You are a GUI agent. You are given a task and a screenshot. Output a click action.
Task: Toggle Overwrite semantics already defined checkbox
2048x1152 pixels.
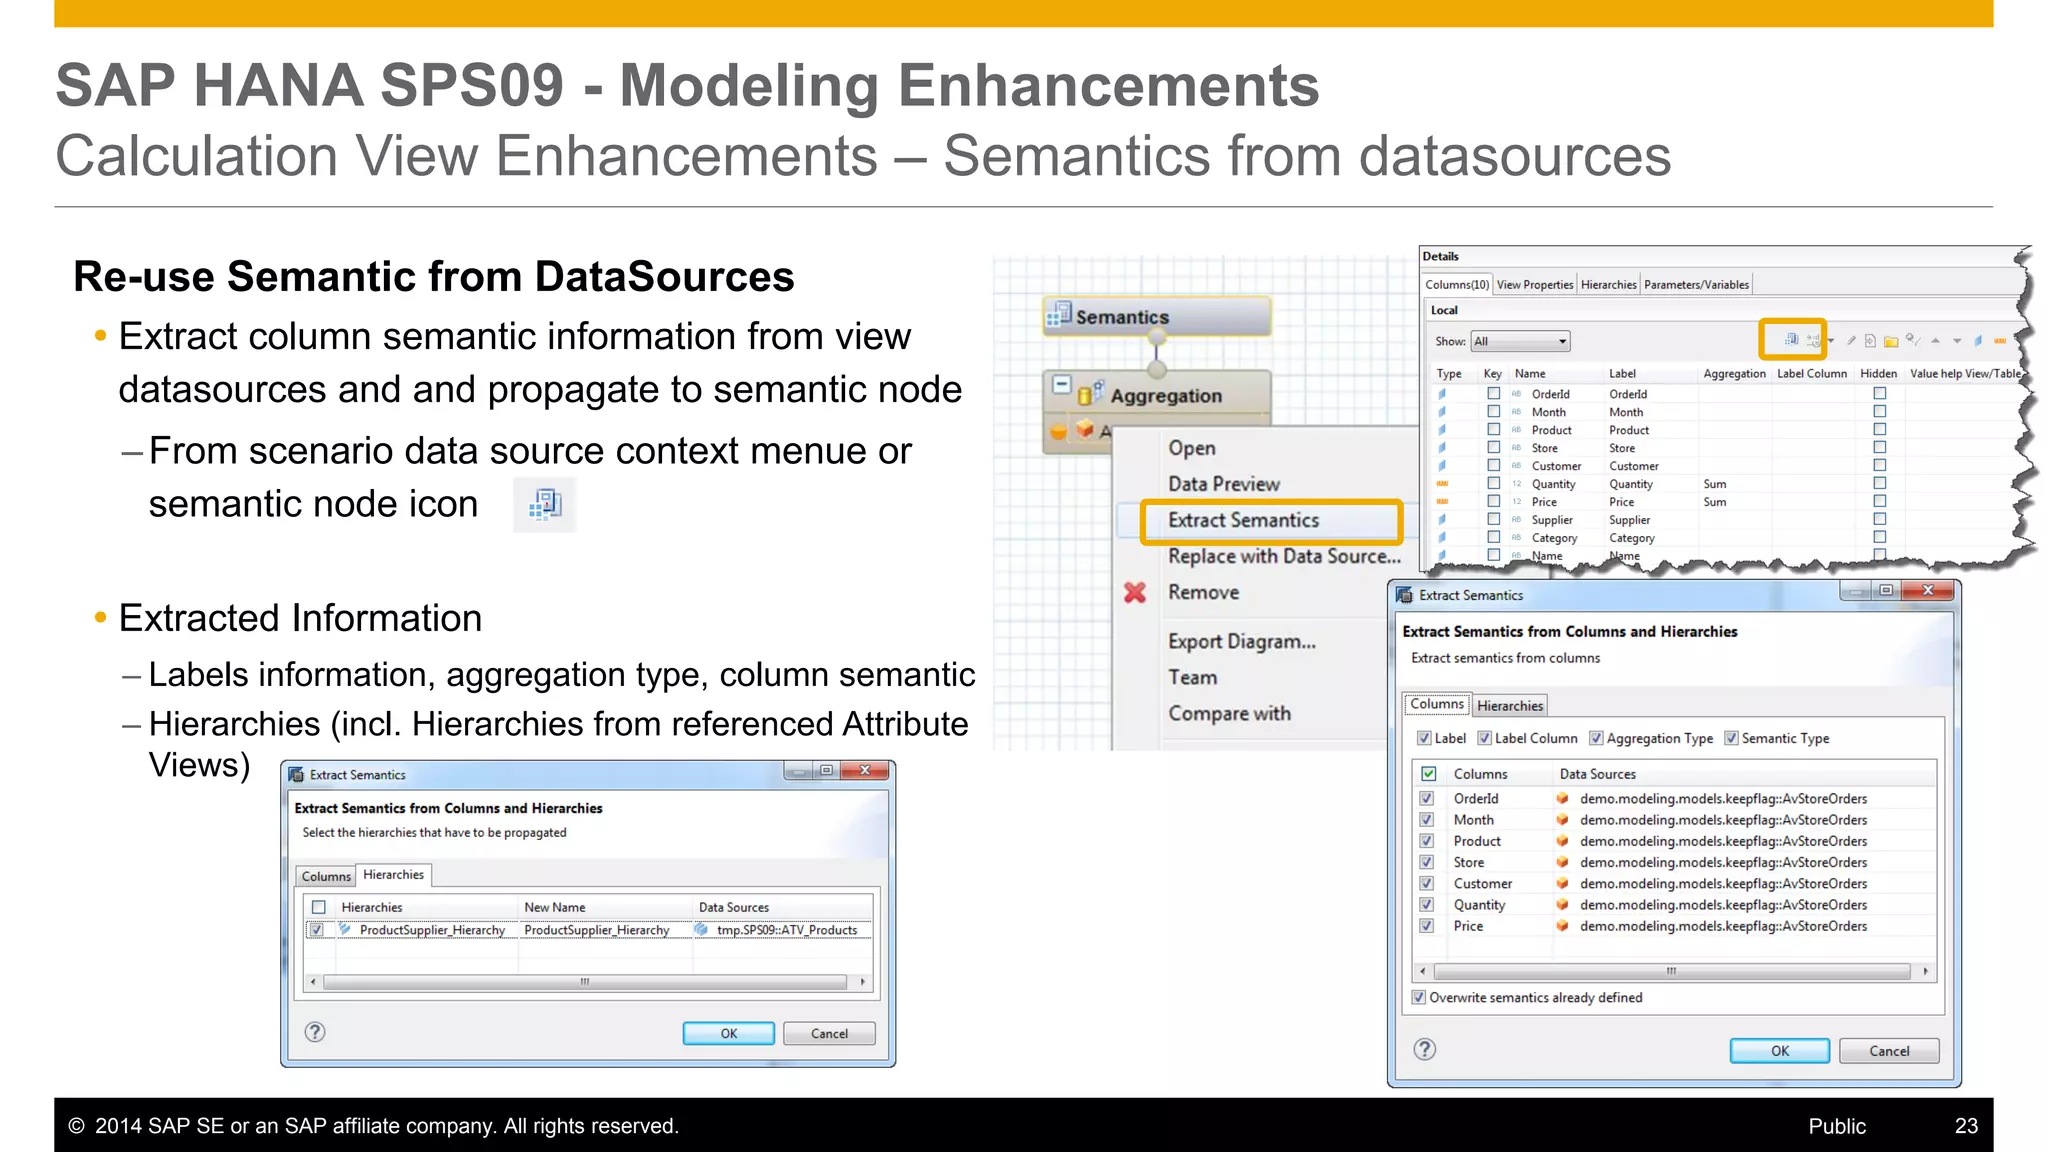pos(1418,997)
